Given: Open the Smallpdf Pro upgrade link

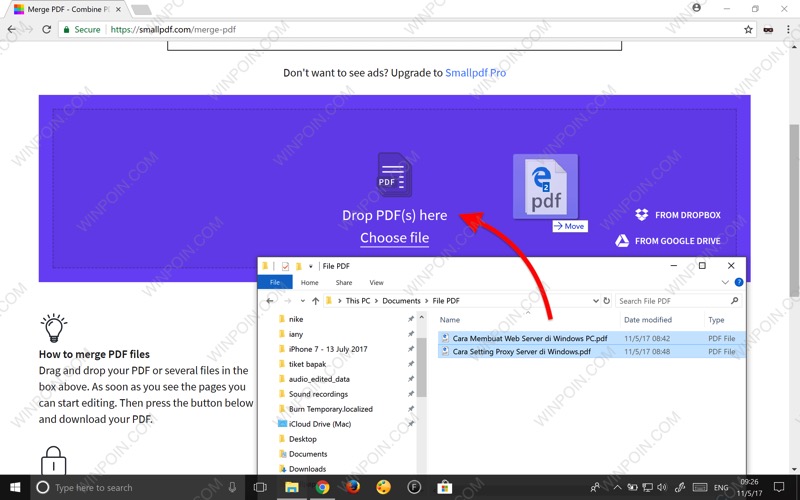Looking at the screenshot, I should click(476, 72).
